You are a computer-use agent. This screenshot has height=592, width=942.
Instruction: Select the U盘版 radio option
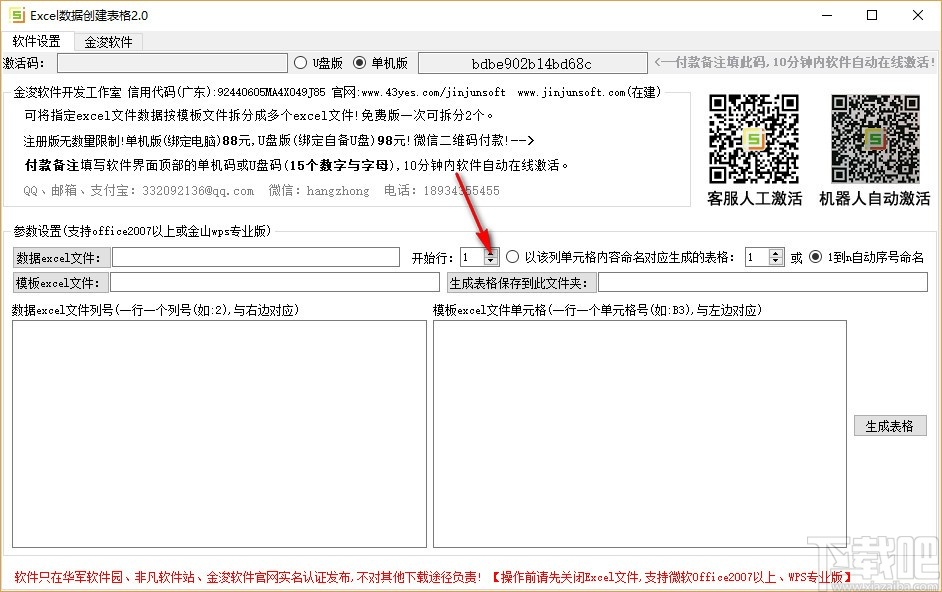[300, 62]
